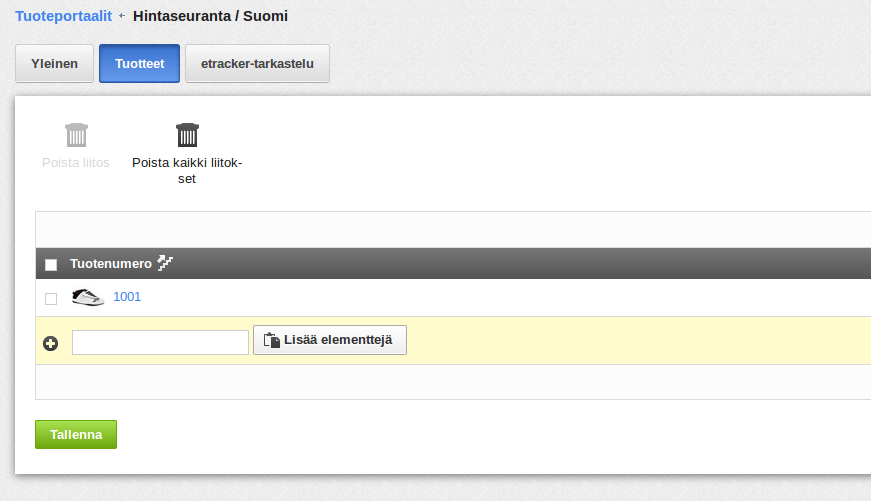Click the sort icon next to Tuotenumero
This screenshot has width=871, height=501.
(165, 263)
